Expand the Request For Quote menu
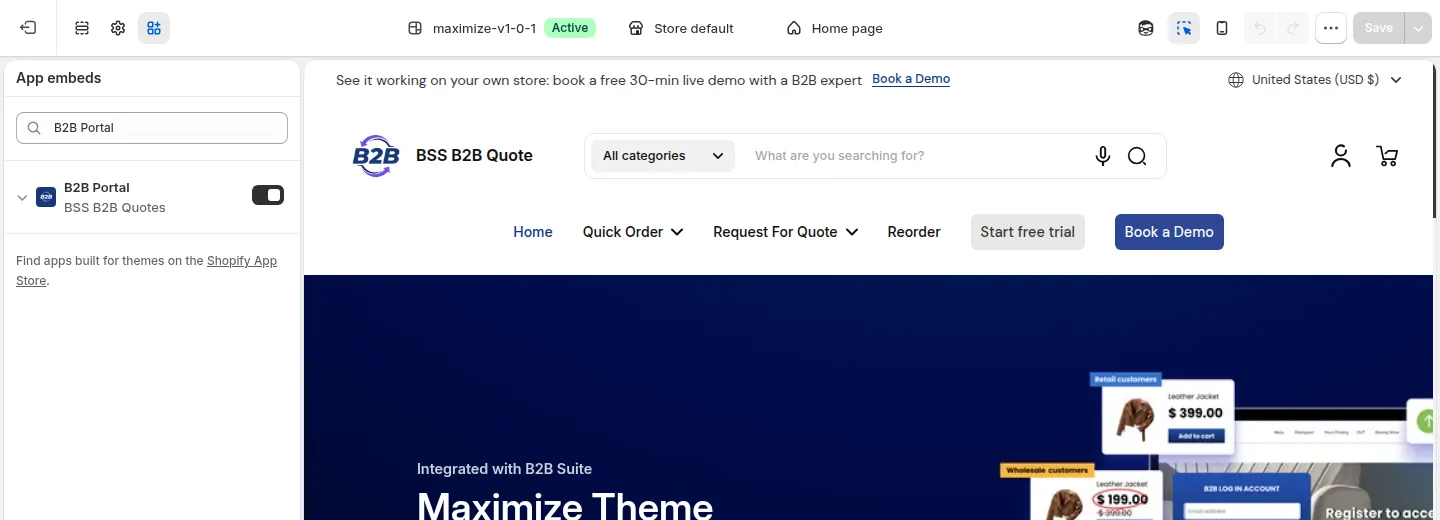The image size is (1440, 520). (785, 232)
